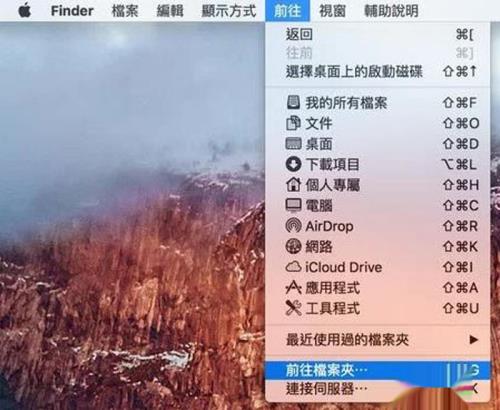Select 選擇桌面上的啟動磁碟 menu item

pos(378,72)
